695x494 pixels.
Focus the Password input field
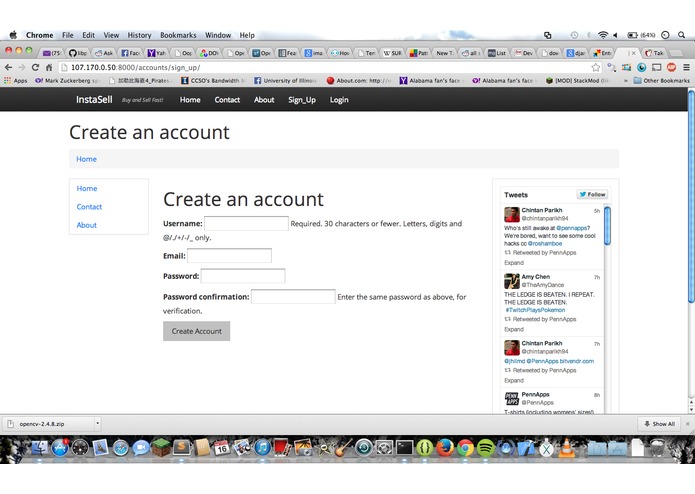pyautogui.click(x=243, y=276)
